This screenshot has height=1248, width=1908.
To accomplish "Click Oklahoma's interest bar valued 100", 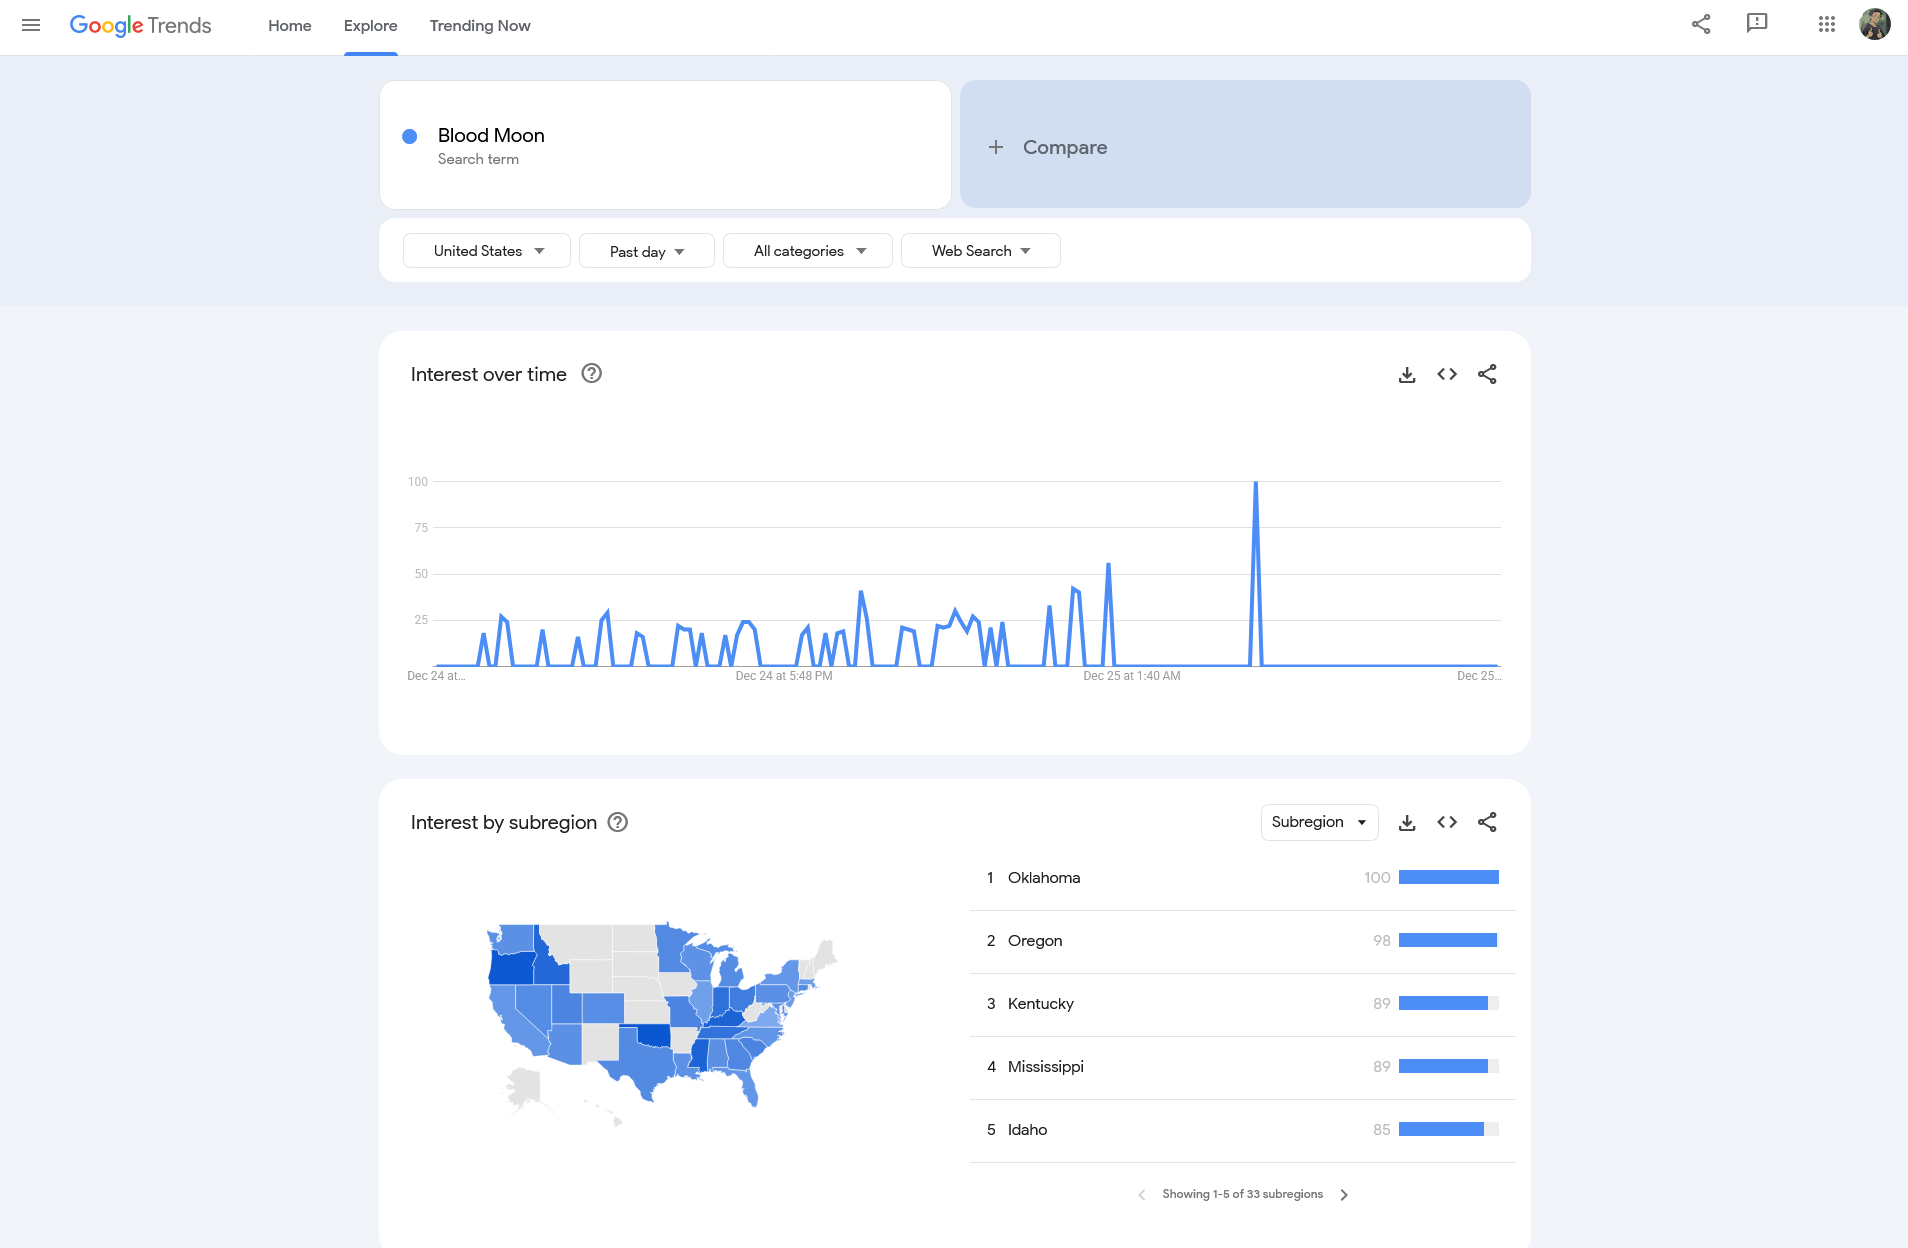I will [x=1449, y=877].
